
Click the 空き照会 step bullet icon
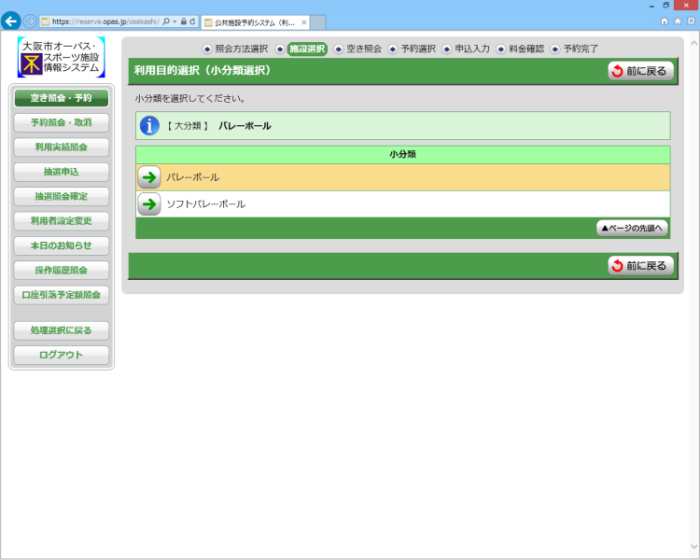[339, 49]
